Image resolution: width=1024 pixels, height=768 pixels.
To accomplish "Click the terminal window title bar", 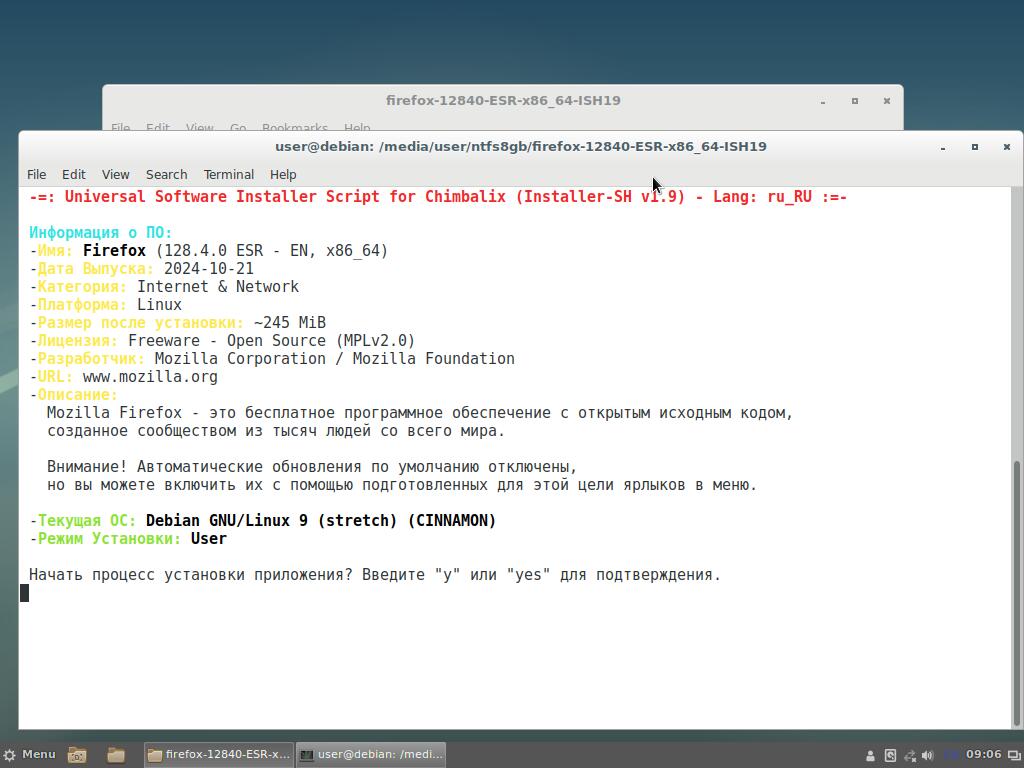I will click(x=520, y=146).
